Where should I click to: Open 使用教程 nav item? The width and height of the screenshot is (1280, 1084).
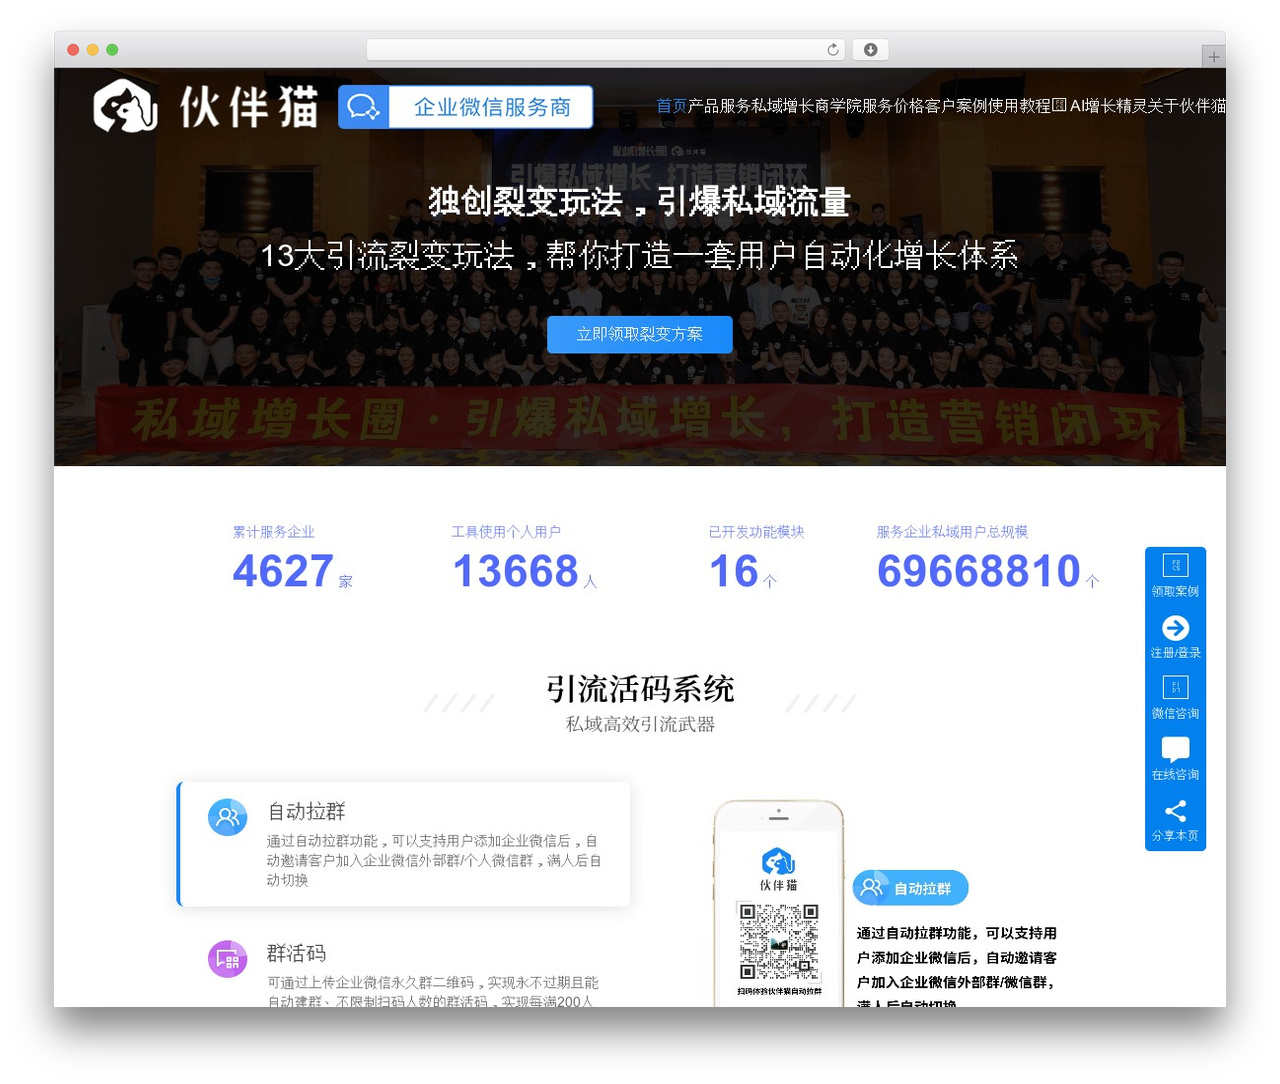coord(1020,106)
